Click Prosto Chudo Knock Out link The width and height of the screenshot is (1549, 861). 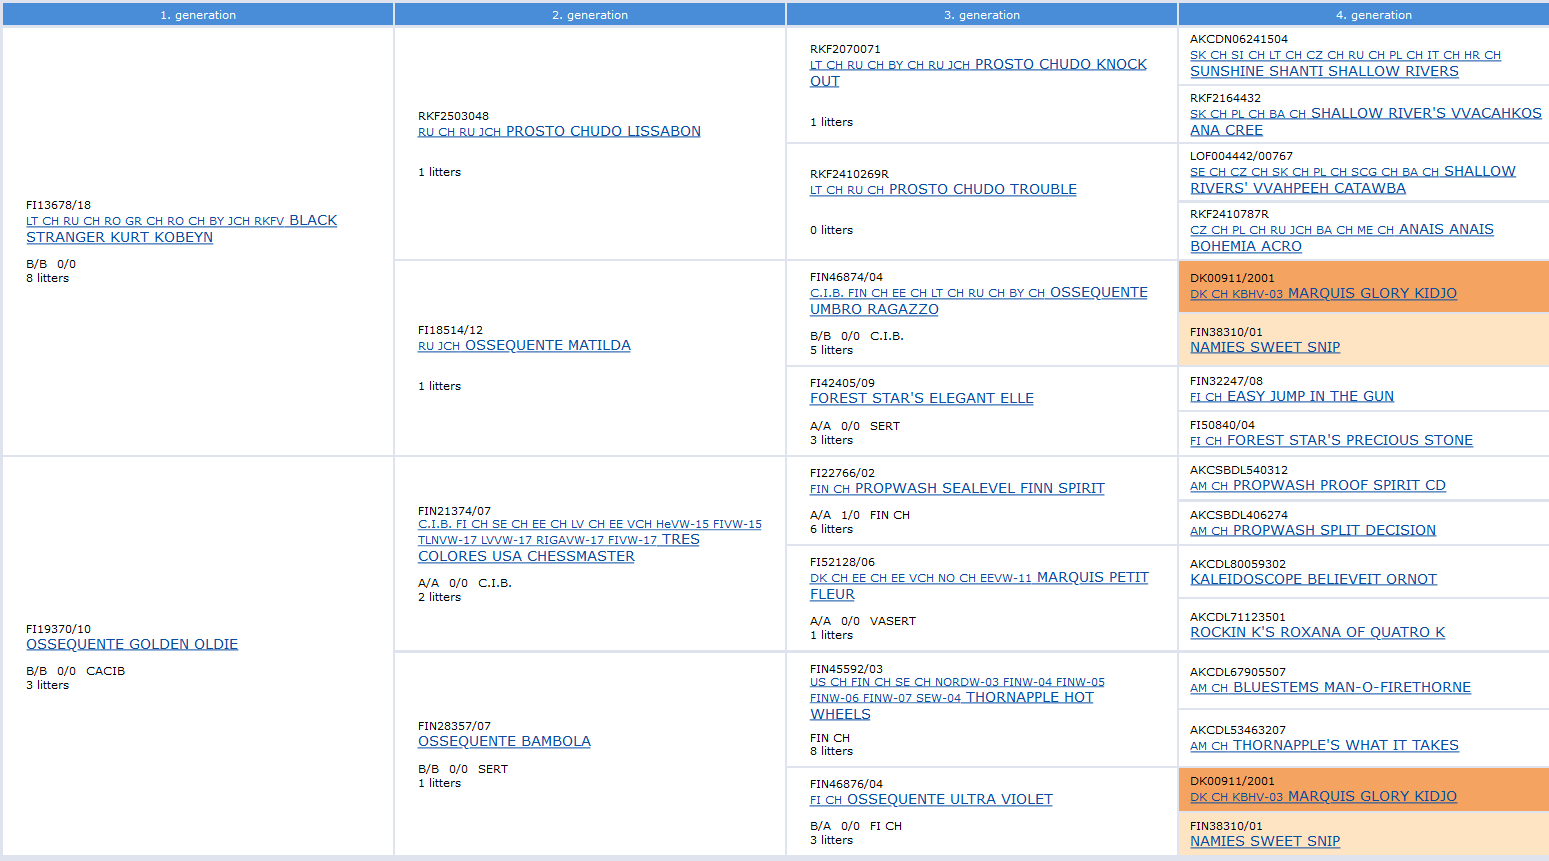point(1060,64)
